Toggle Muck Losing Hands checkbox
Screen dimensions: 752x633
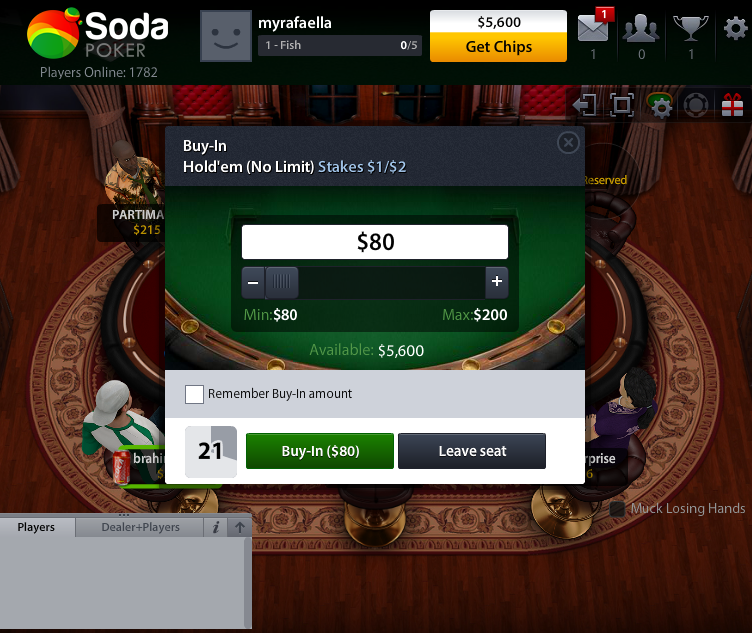coord(617,509)
